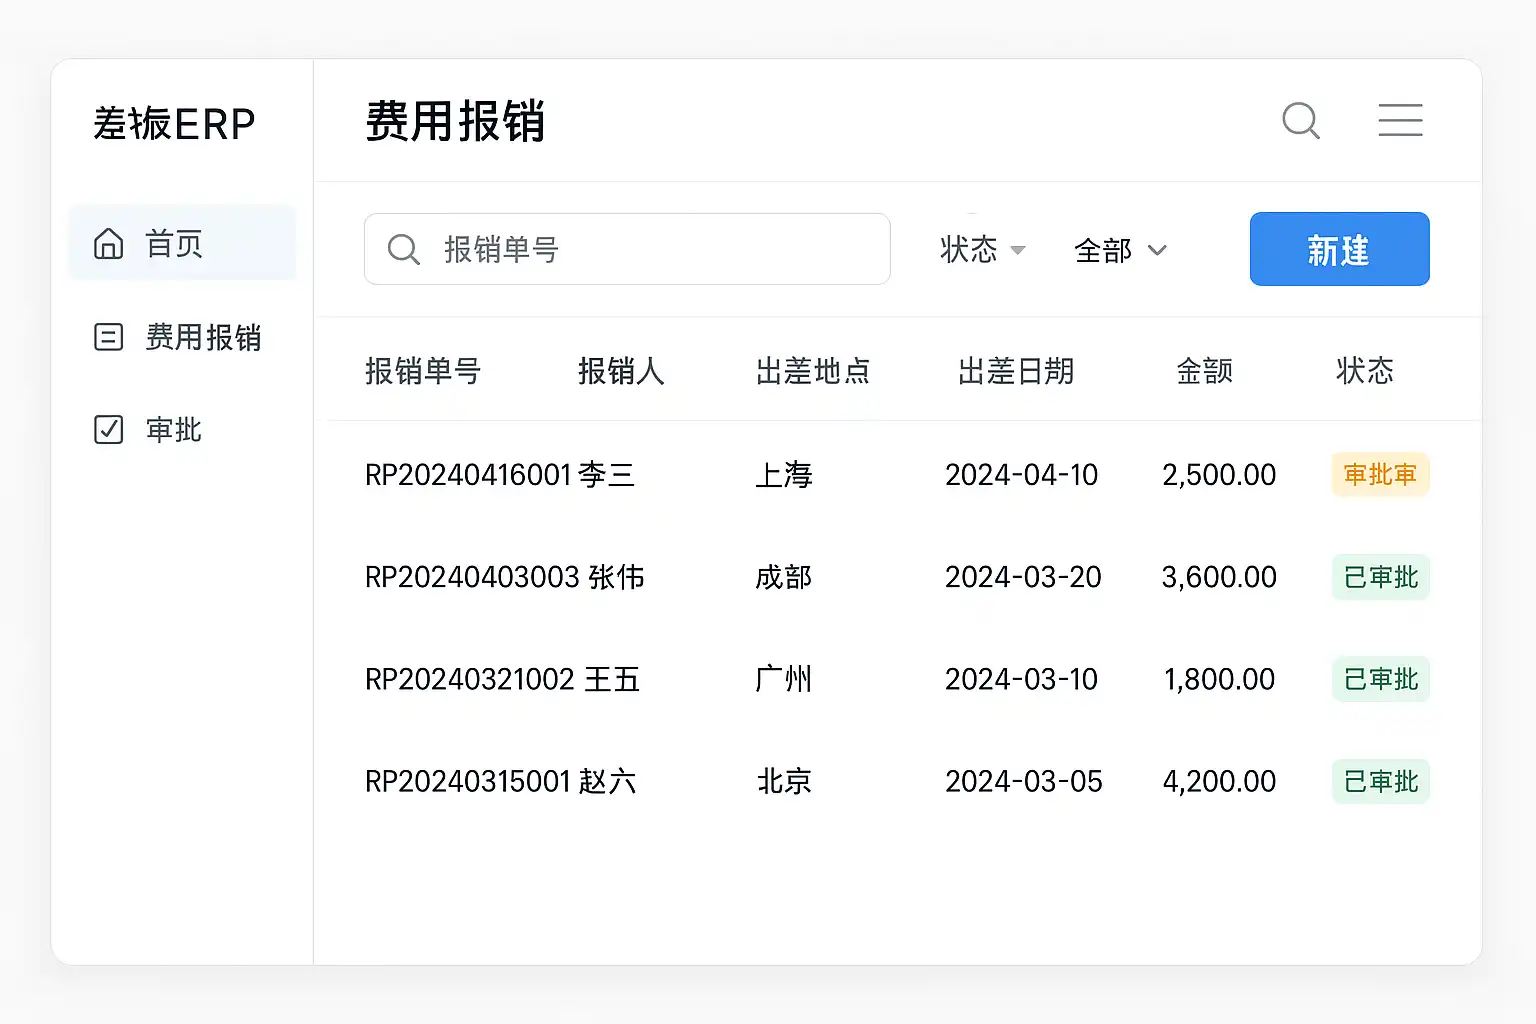
Task: Open 审批 sidebar menu item
Action: pyautogui.click(x=174, y=430)
